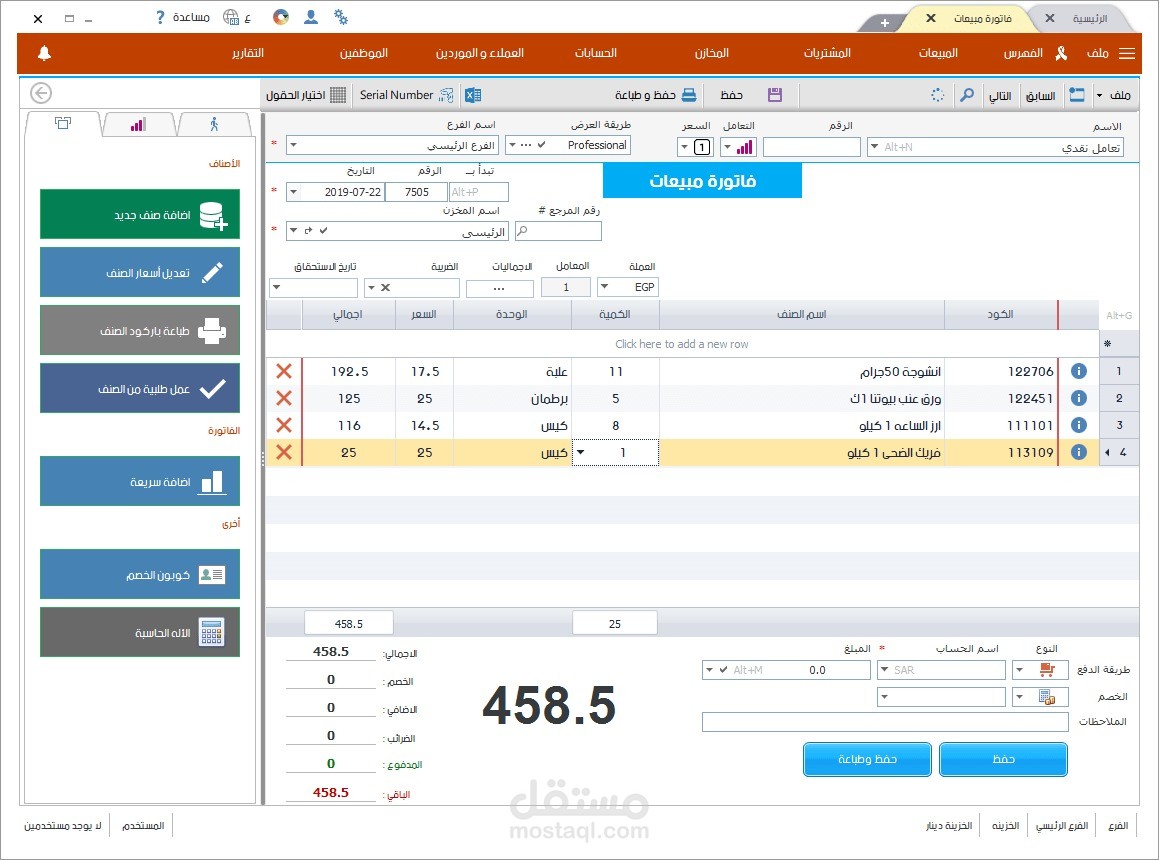This screenshot has width=1159, height=860.
Task: Click the رقم المرجع search field
Action: tap(558, 231)
